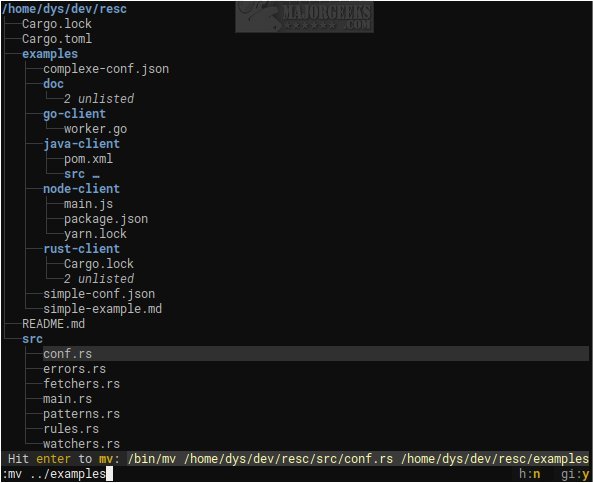The image size is (593, 483).
Task: Select rules.rs file
Action: (71, 429)
